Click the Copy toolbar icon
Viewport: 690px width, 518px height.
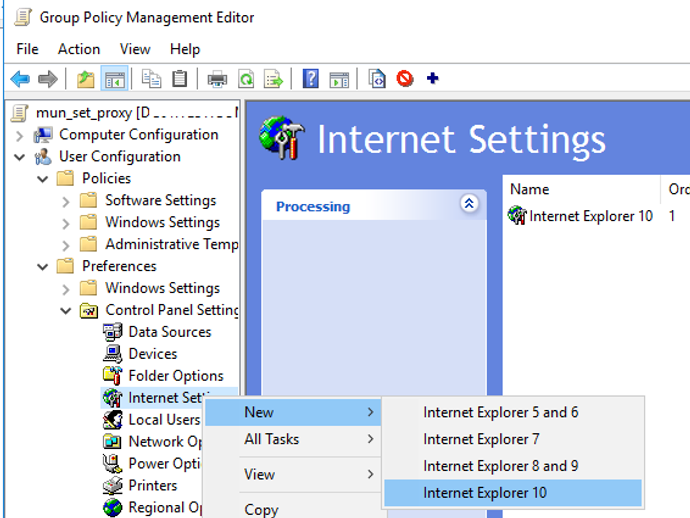point(151,79)
